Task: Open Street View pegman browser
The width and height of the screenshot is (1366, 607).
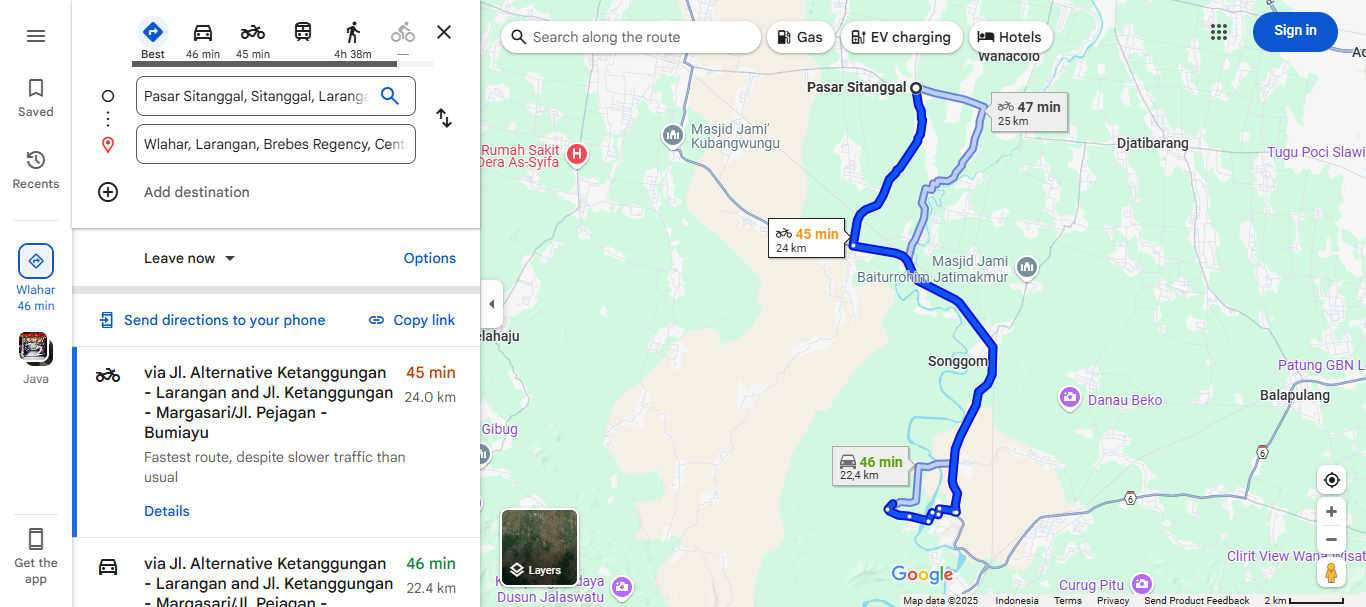Action: pyautogui.click(x=1331, y=573)
